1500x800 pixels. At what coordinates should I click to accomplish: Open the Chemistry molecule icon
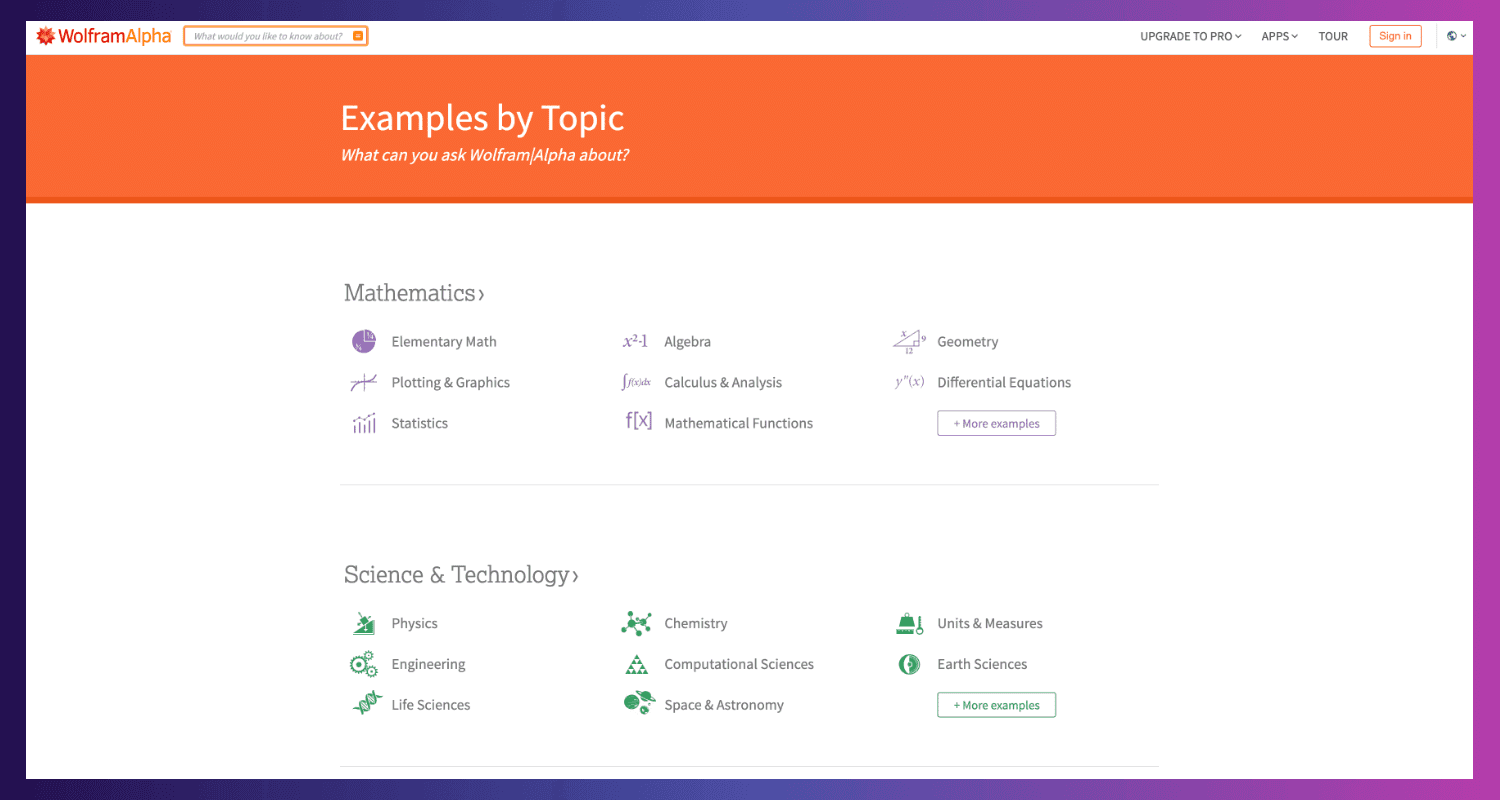pyautogui.click(x=636, y=624)
